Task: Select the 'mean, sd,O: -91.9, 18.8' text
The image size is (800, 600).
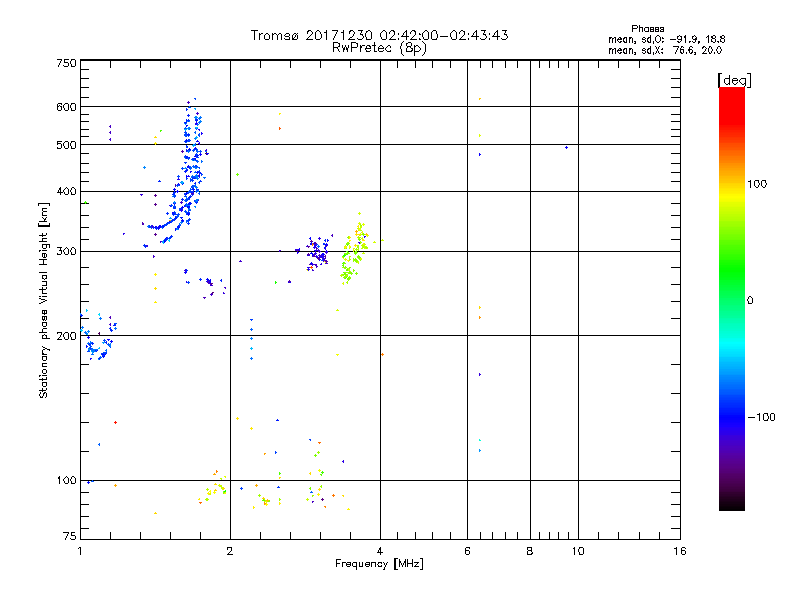Action: (666, 39)
